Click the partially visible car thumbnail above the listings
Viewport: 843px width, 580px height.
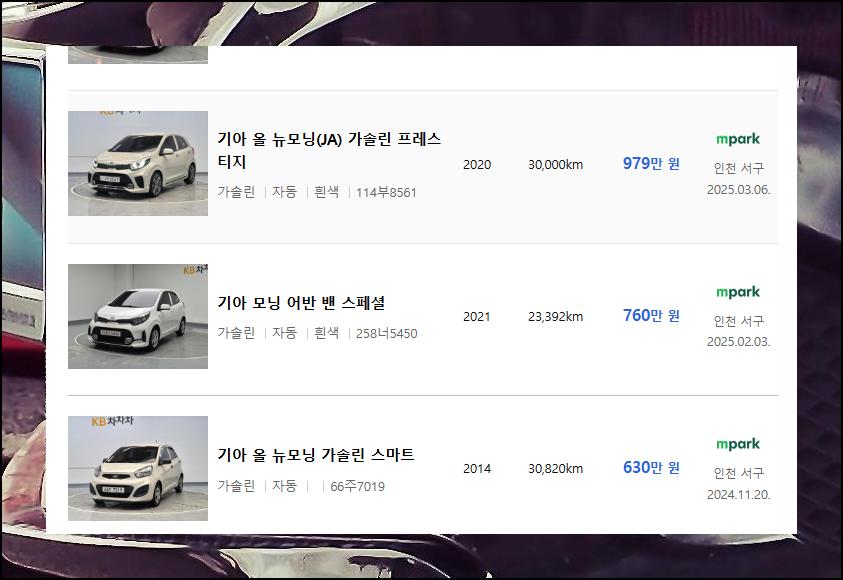coord(138,55)
